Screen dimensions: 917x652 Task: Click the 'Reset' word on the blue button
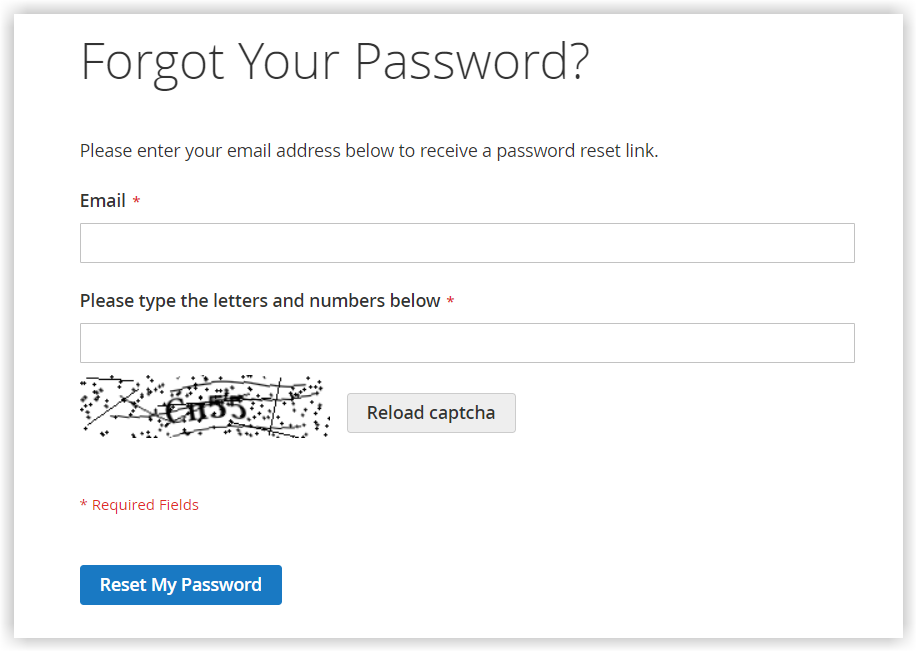123,585
